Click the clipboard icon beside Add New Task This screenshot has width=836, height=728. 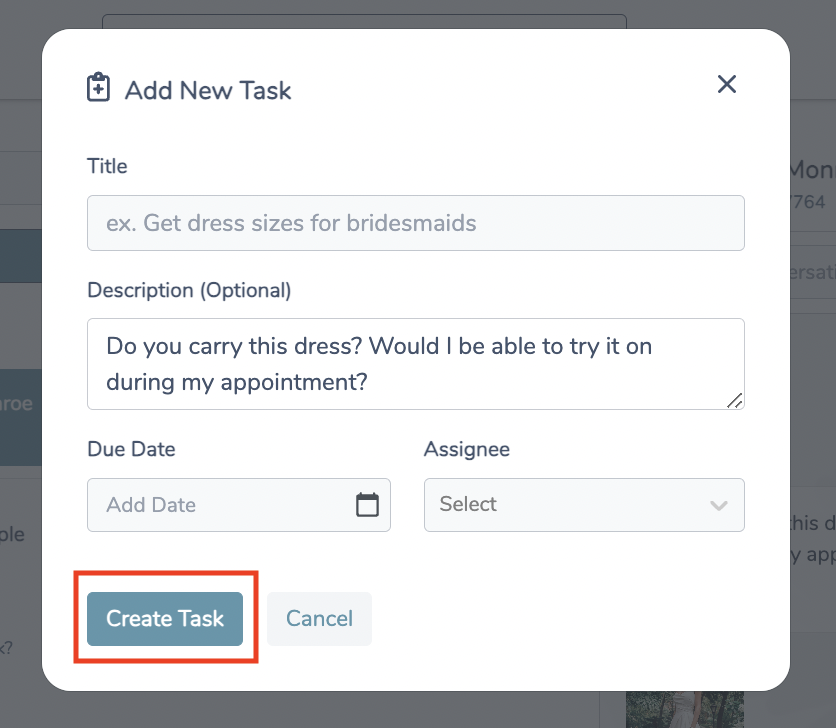tap(98, 89)
